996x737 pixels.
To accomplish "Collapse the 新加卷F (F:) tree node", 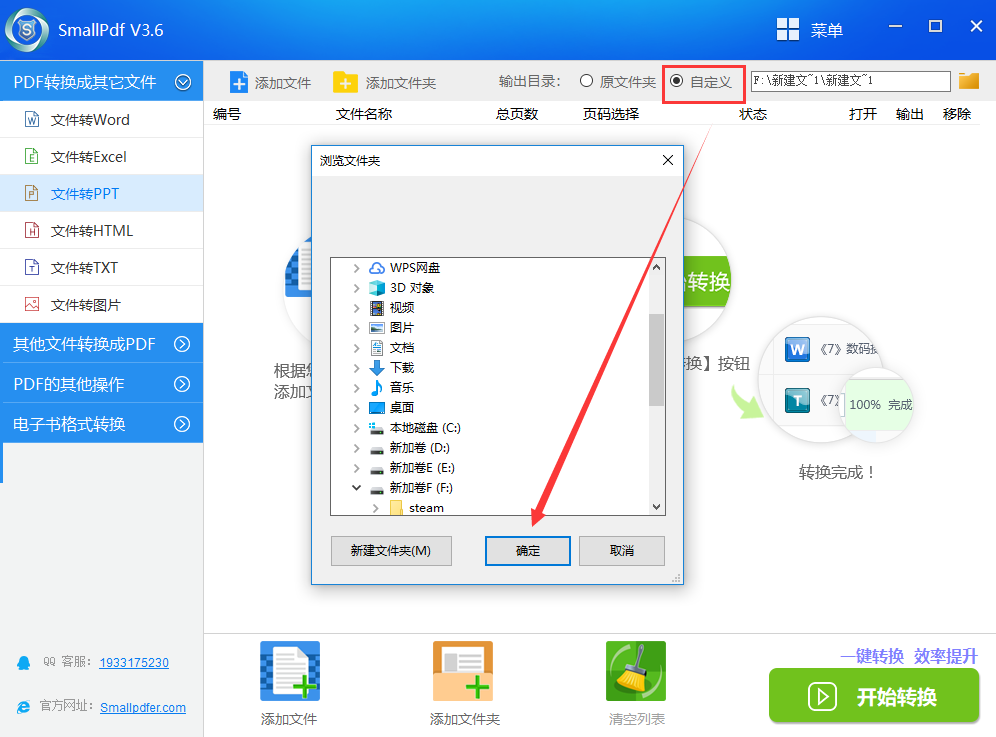I will [x=356, y=488].
